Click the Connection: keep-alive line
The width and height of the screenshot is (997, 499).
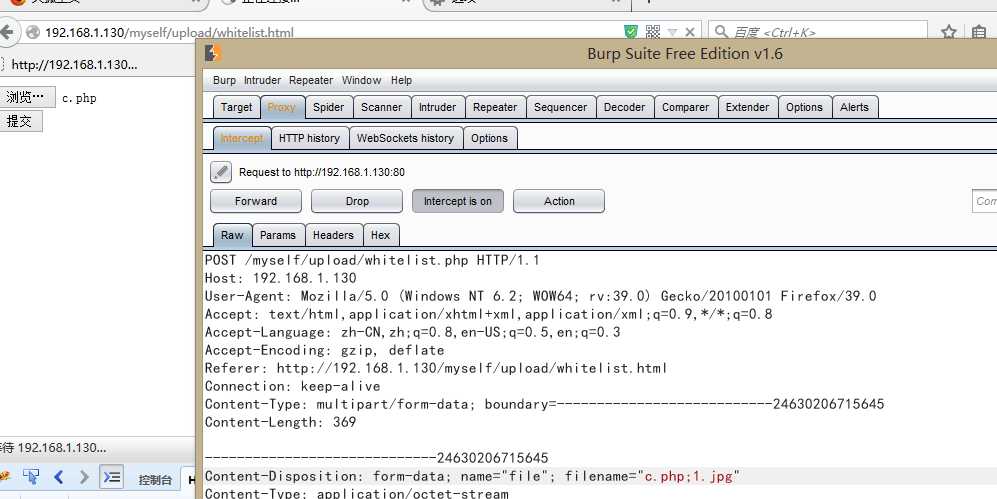tap(292, 386)
